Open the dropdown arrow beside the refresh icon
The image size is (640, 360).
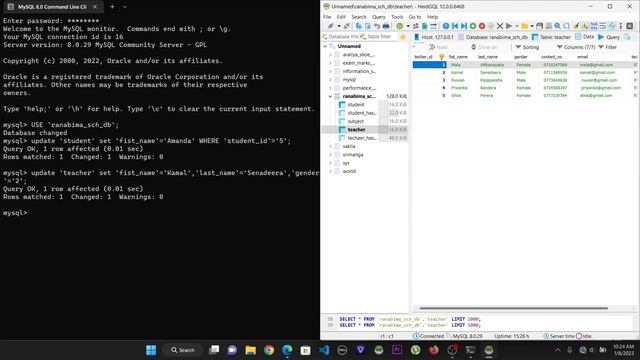click(407, 26)
